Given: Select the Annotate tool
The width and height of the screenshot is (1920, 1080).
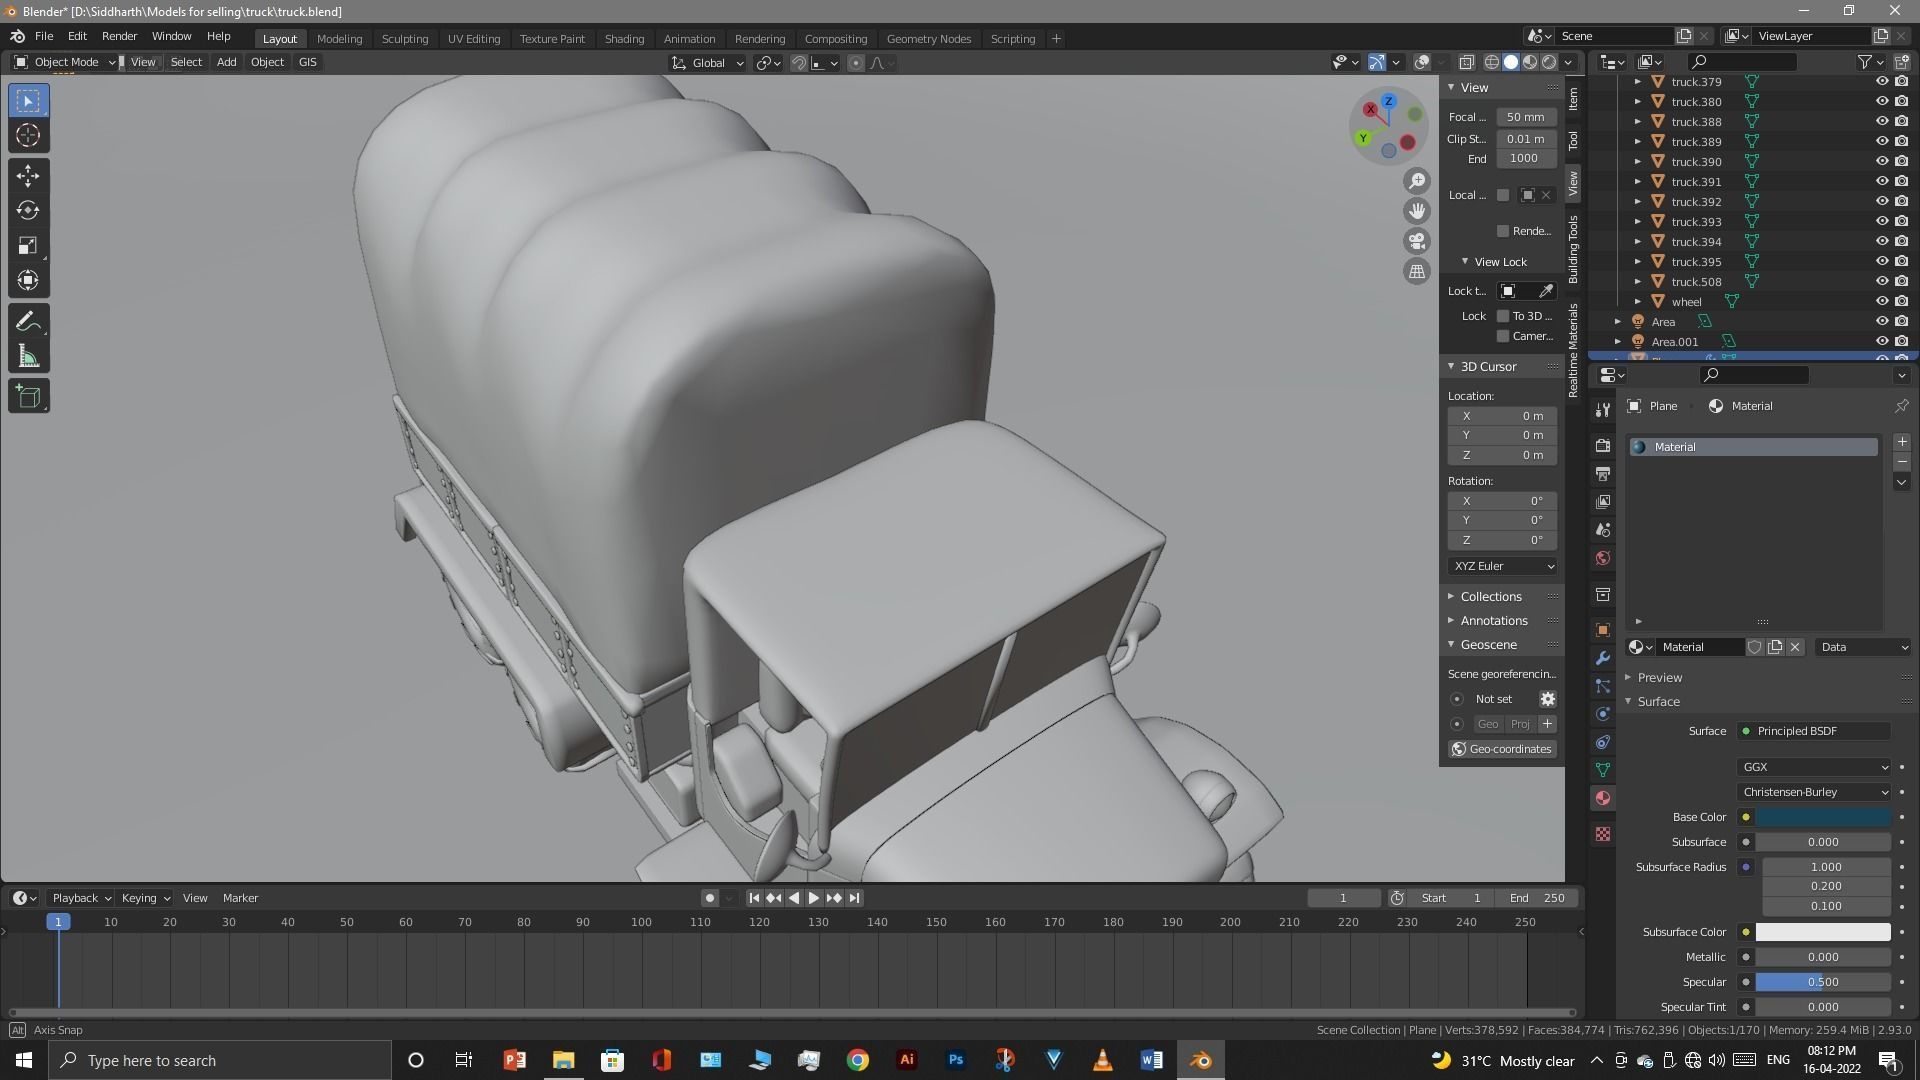Looking at the screenshot, I should (28, 322).
